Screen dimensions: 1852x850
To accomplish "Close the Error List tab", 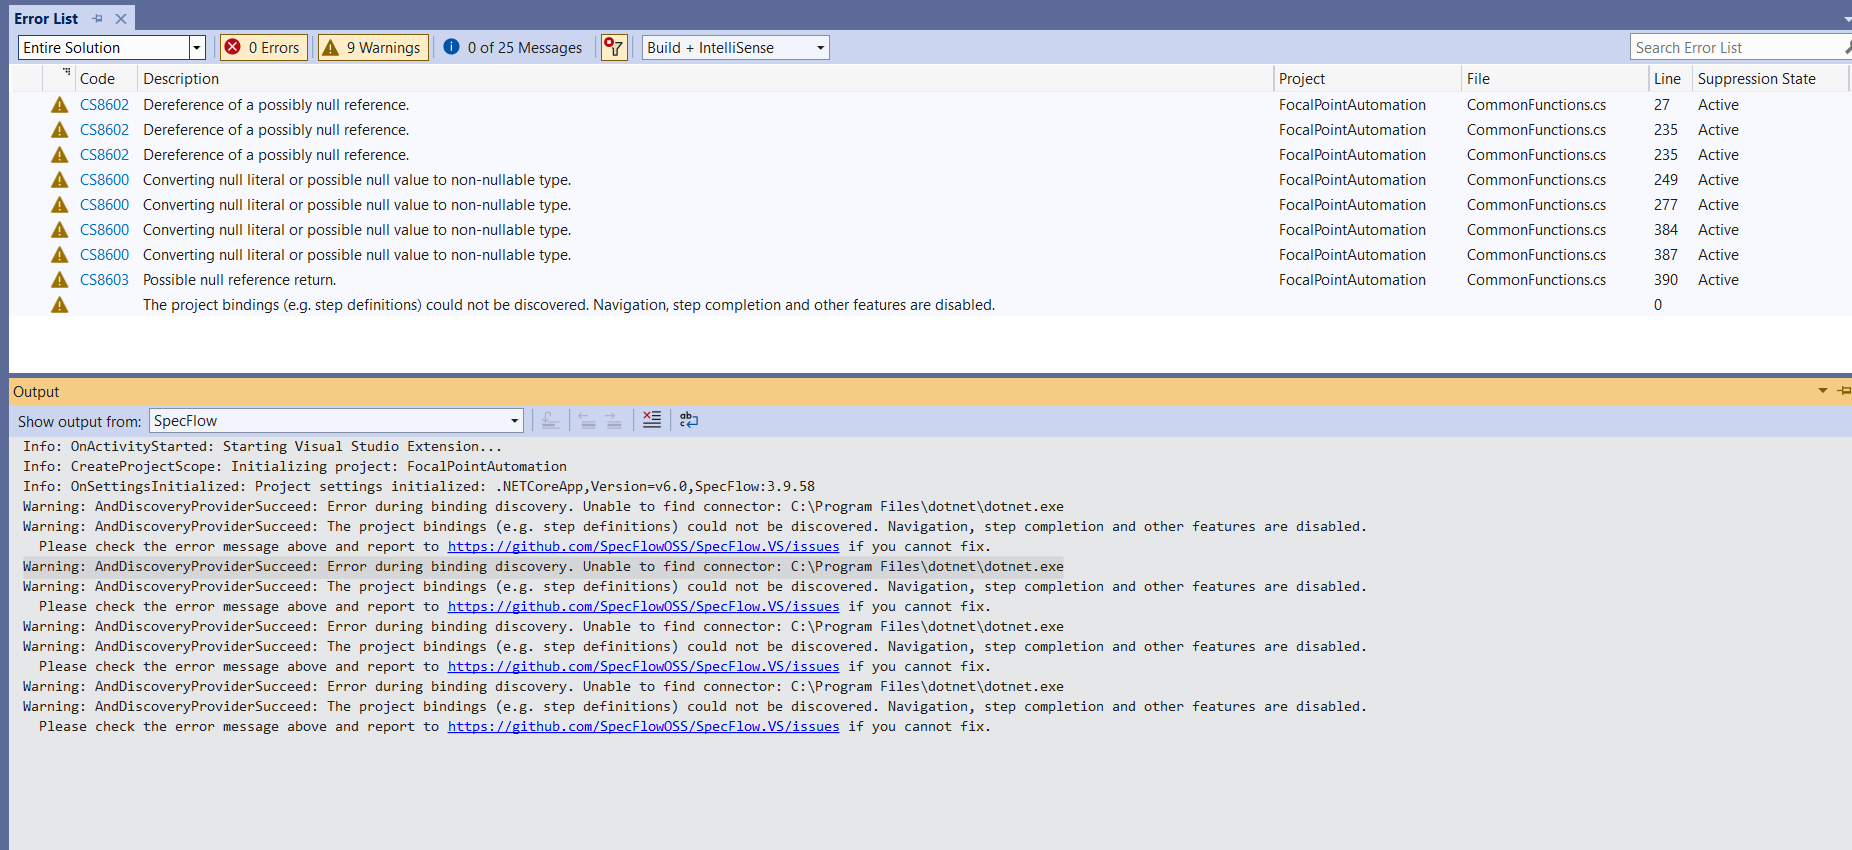I will pos(121,18).
